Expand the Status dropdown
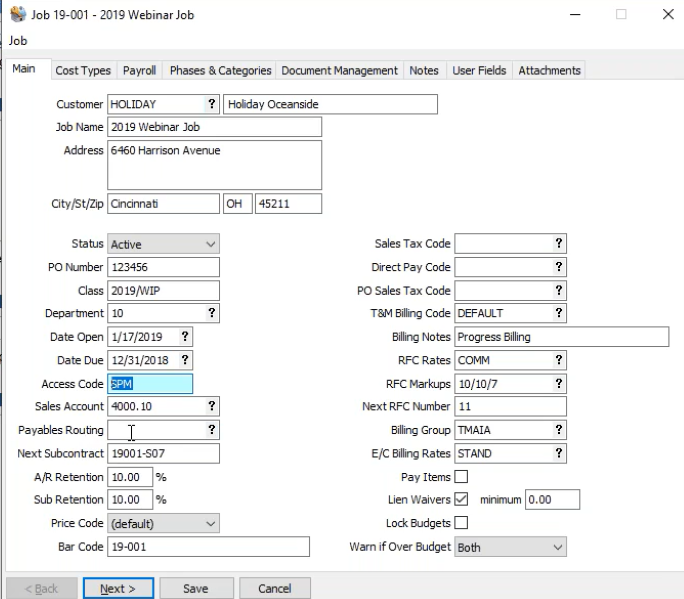Screen dimensions: 684x599 click(x=163, y=244)
